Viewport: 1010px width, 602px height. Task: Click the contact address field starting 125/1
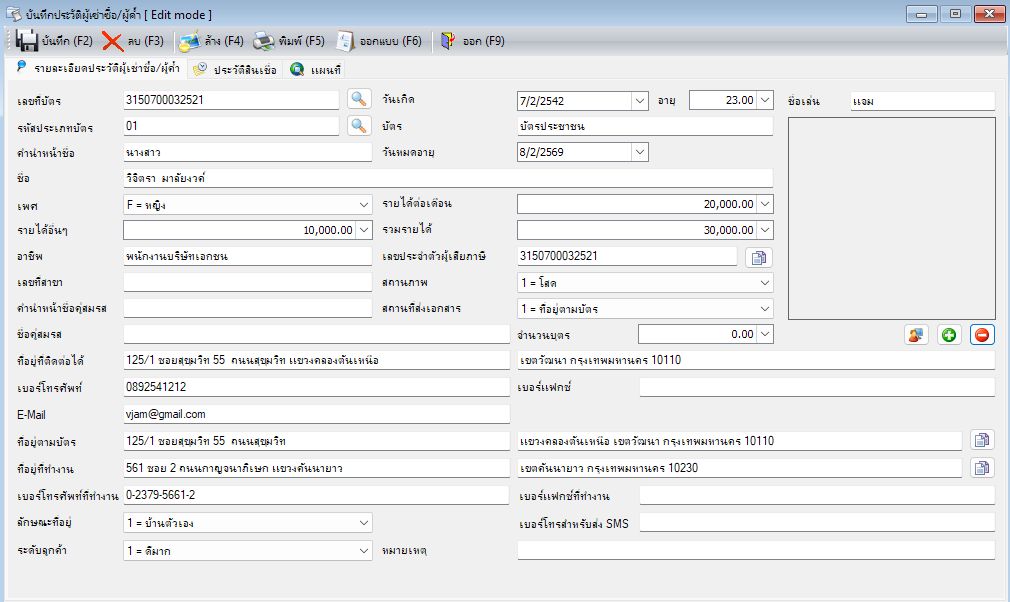click(x=316, y=360)
